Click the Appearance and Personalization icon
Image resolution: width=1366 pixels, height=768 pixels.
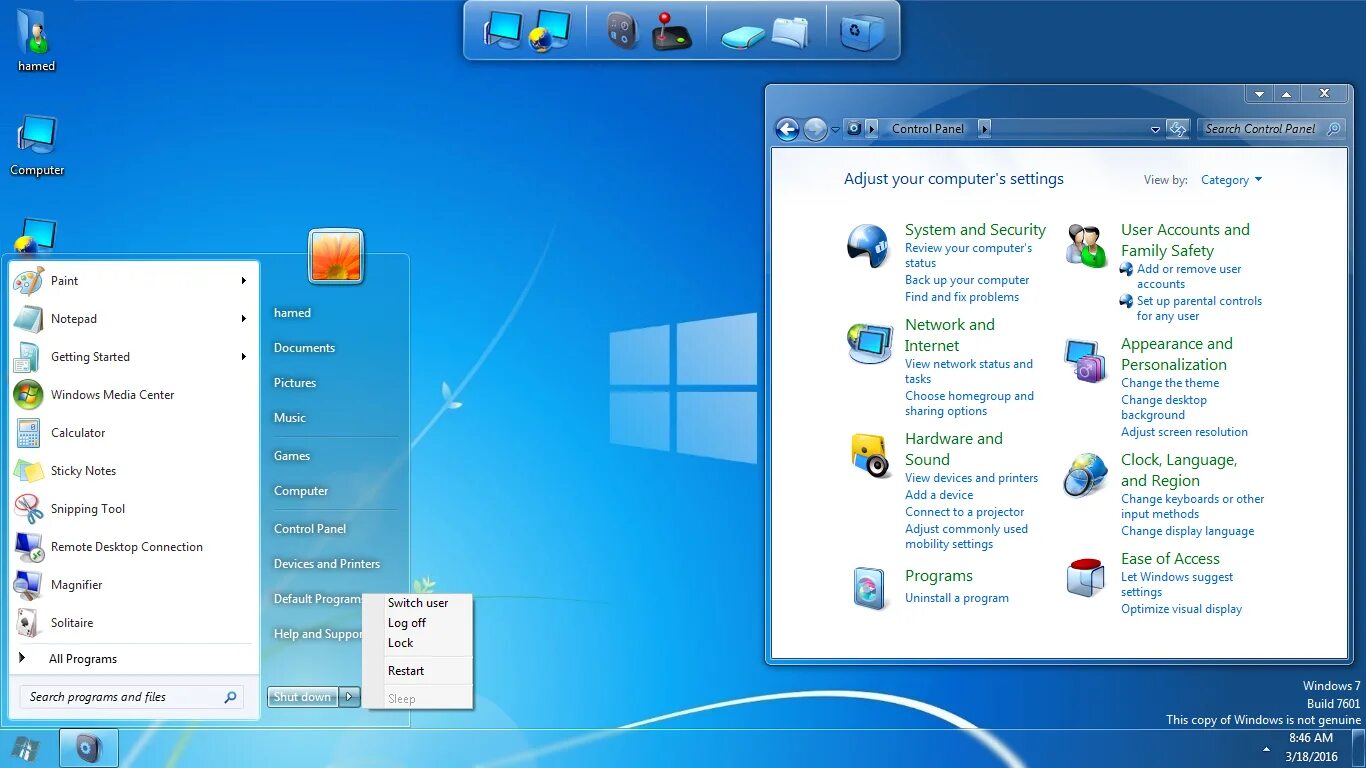click(x=1085, y=361)
